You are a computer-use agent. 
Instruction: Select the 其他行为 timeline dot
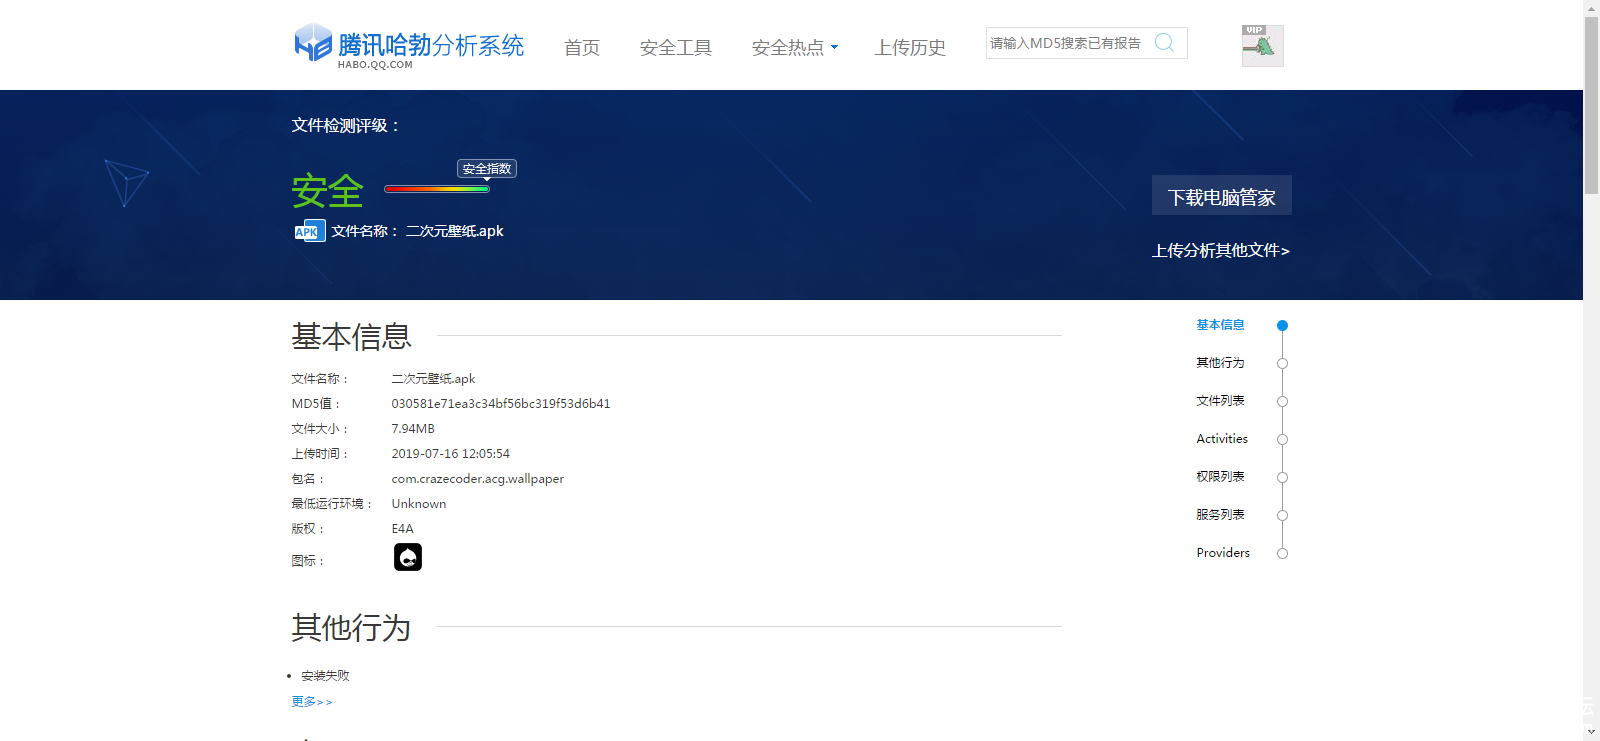click(1282, 364)
